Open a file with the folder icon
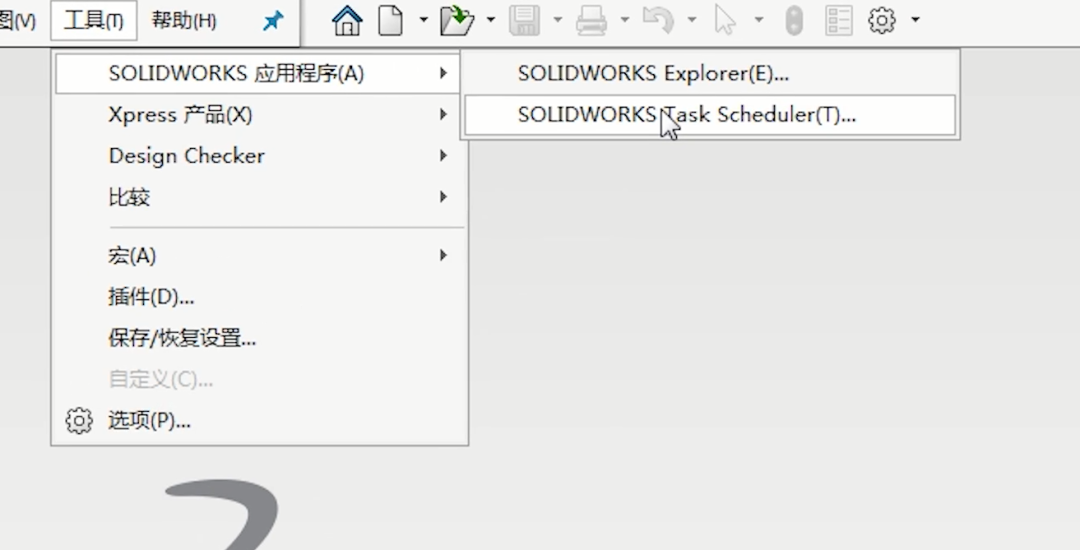This screenshot has width=1080, height=550. [457, 21]
